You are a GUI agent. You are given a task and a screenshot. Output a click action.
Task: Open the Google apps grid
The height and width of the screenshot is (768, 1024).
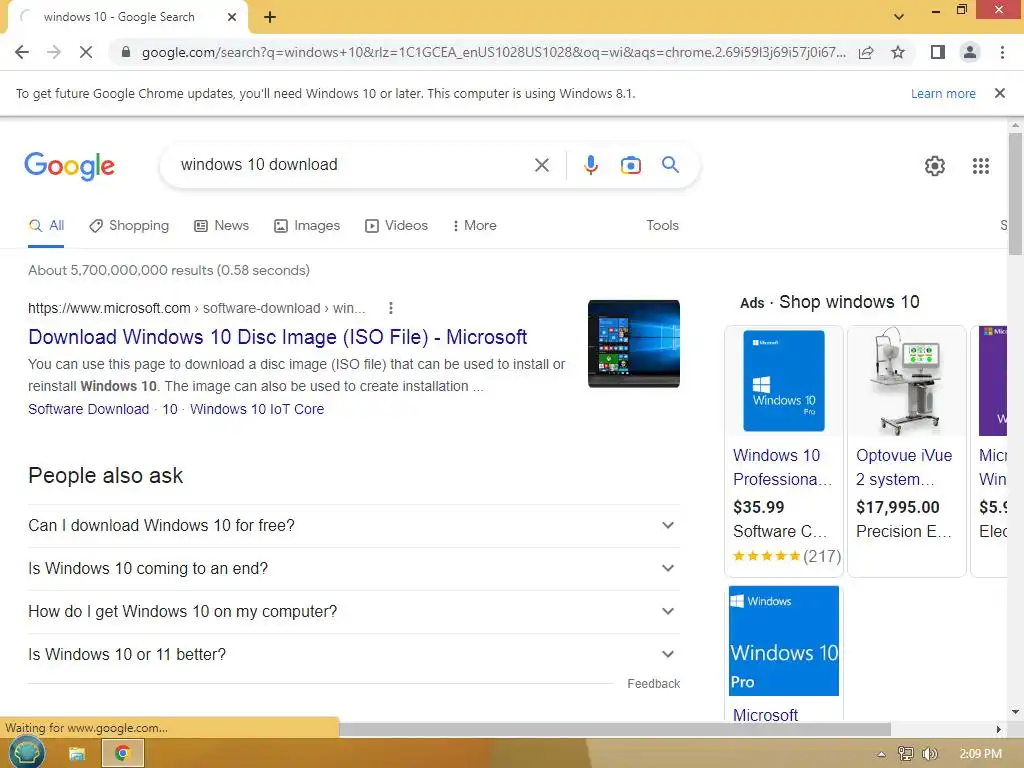[981, 166]
